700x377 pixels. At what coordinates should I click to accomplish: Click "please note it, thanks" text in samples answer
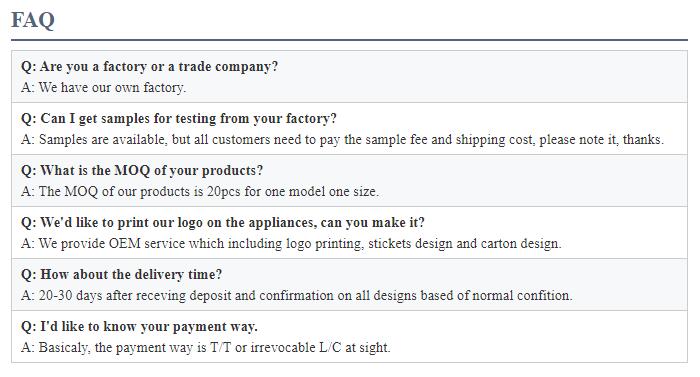point(601,139)
